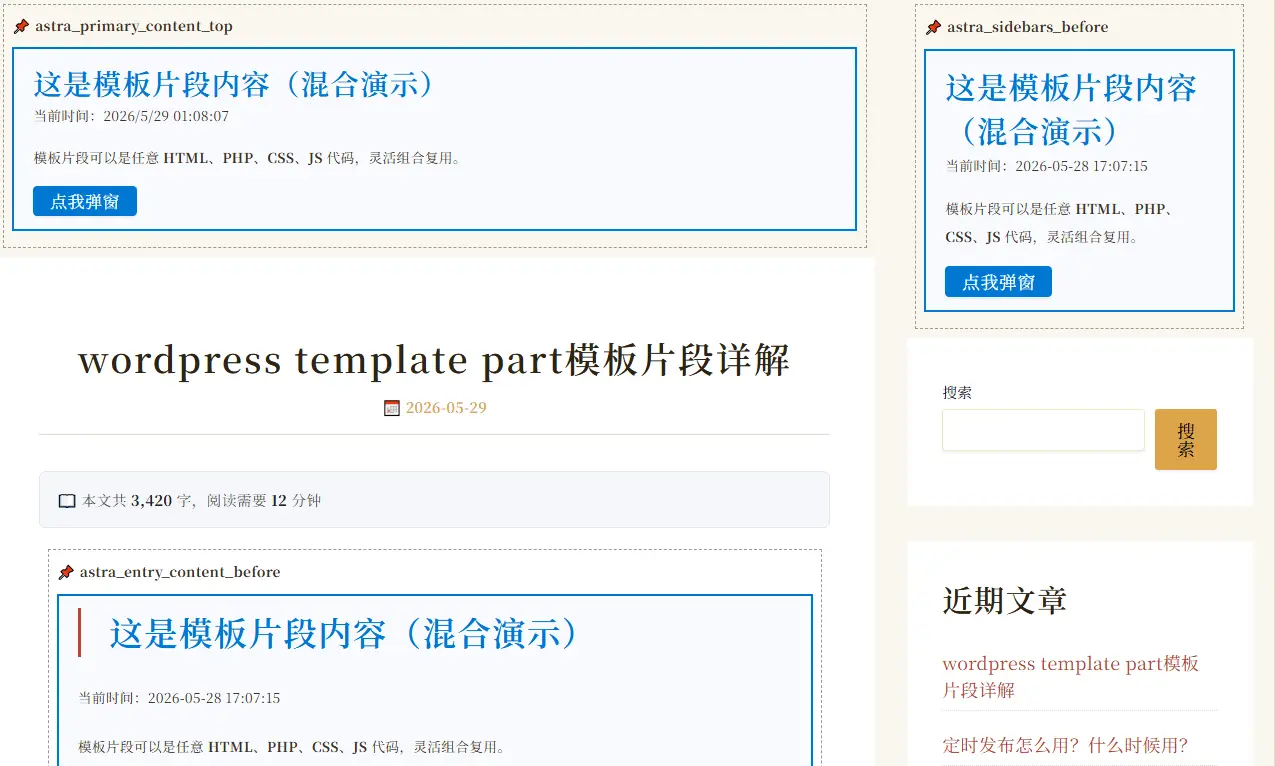Focus the sidebar search input field
This screenshot has width=1275, height=766.
pos(1043,430)
